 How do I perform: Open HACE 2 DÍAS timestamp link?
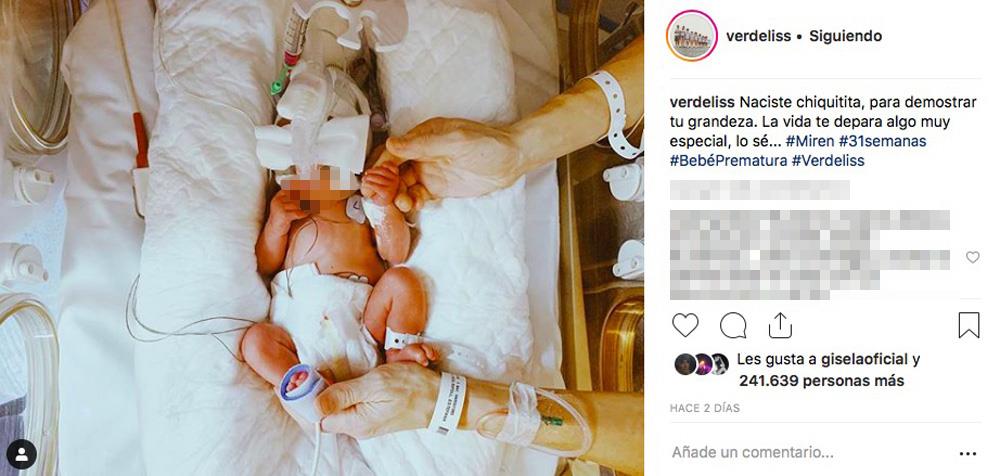coord(705,408)
